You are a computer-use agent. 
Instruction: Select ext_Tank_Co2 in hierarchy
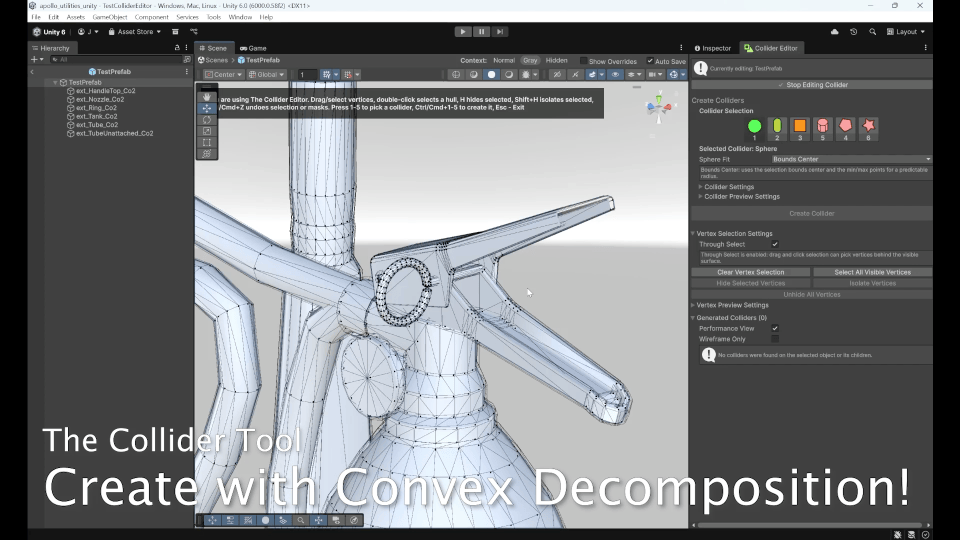tap(97, 116)
